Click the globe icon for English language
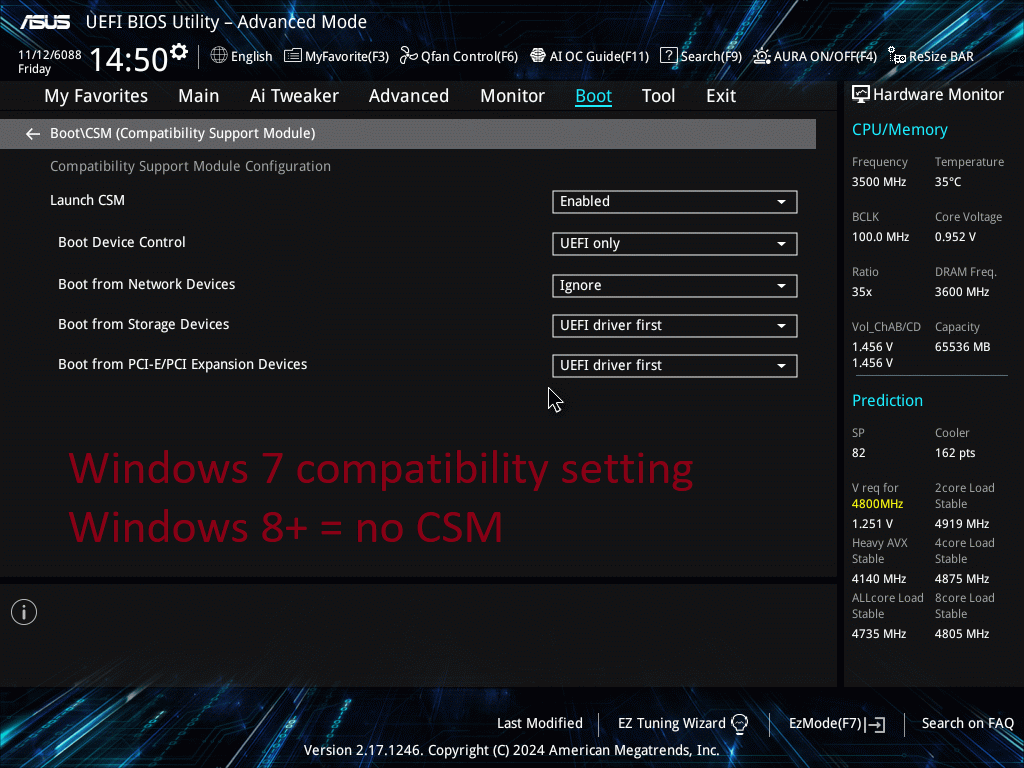 tap(219, 56)
